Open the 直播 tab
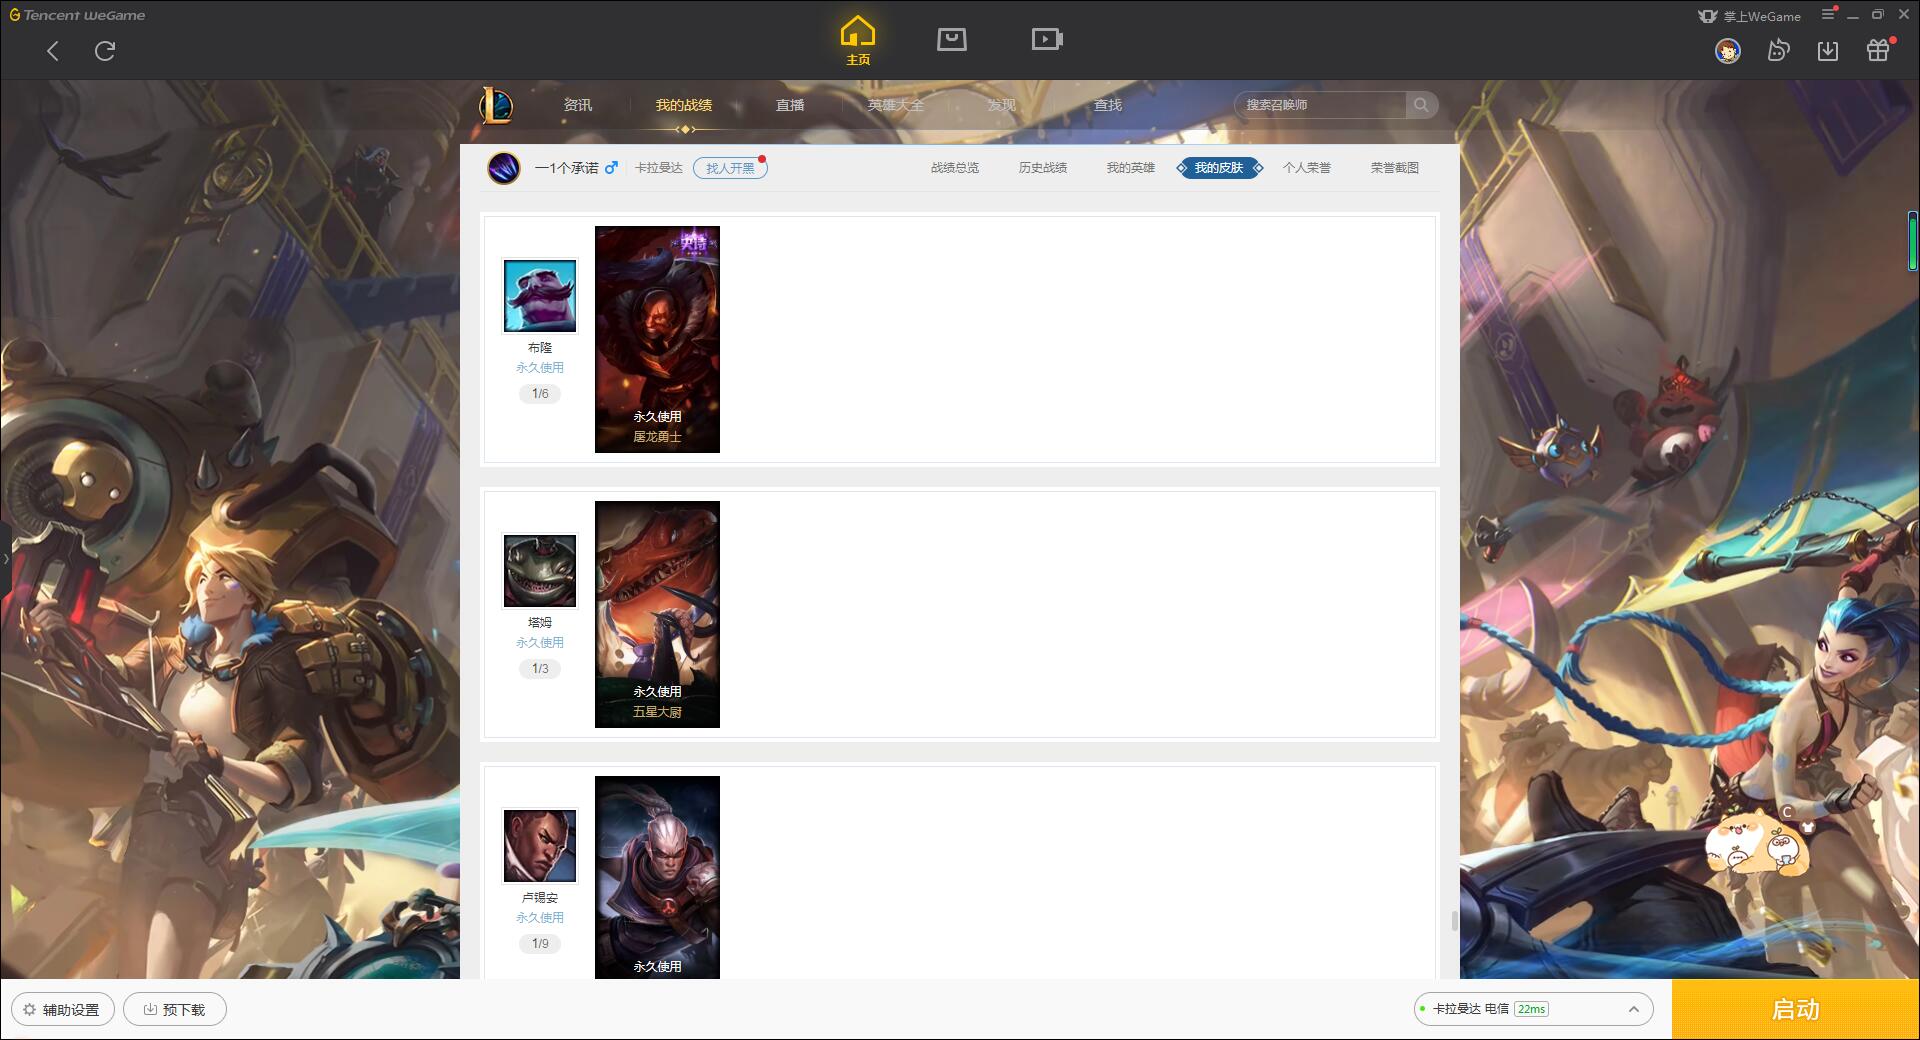This screenshot has width=1920, height=1040. point(790,105)
